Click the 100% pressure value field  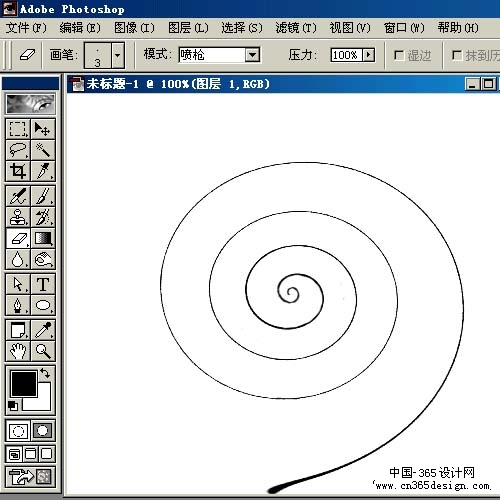pos(346,55)
